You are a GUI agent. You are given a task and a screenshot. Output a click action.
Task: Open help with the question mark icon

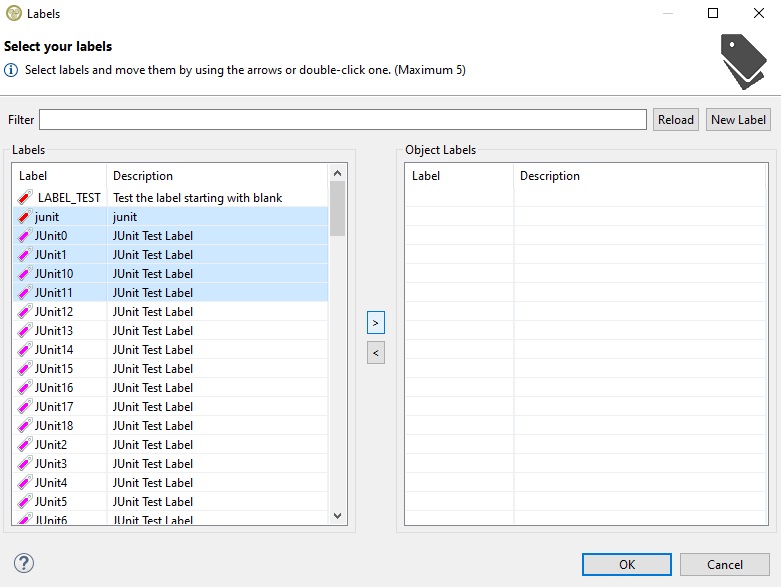tap(25, 563)
